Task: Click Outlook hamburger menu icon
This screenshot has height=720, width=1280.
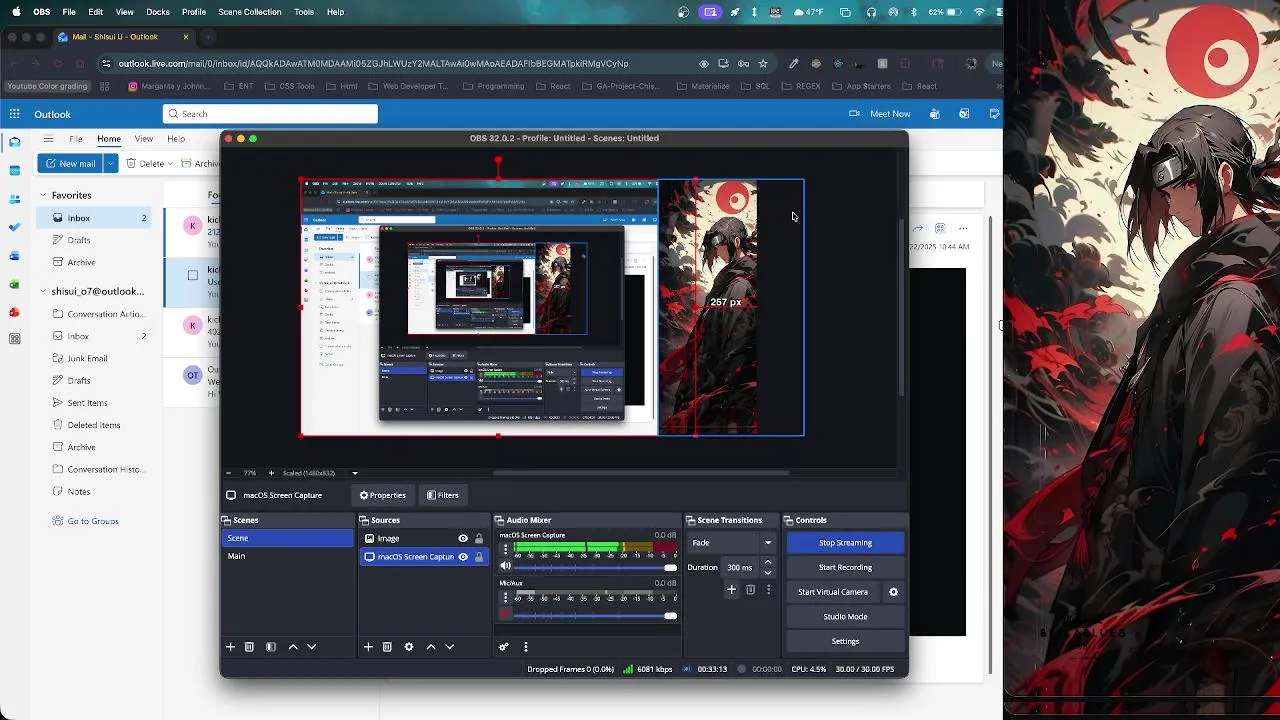Action: pos(48,139)
